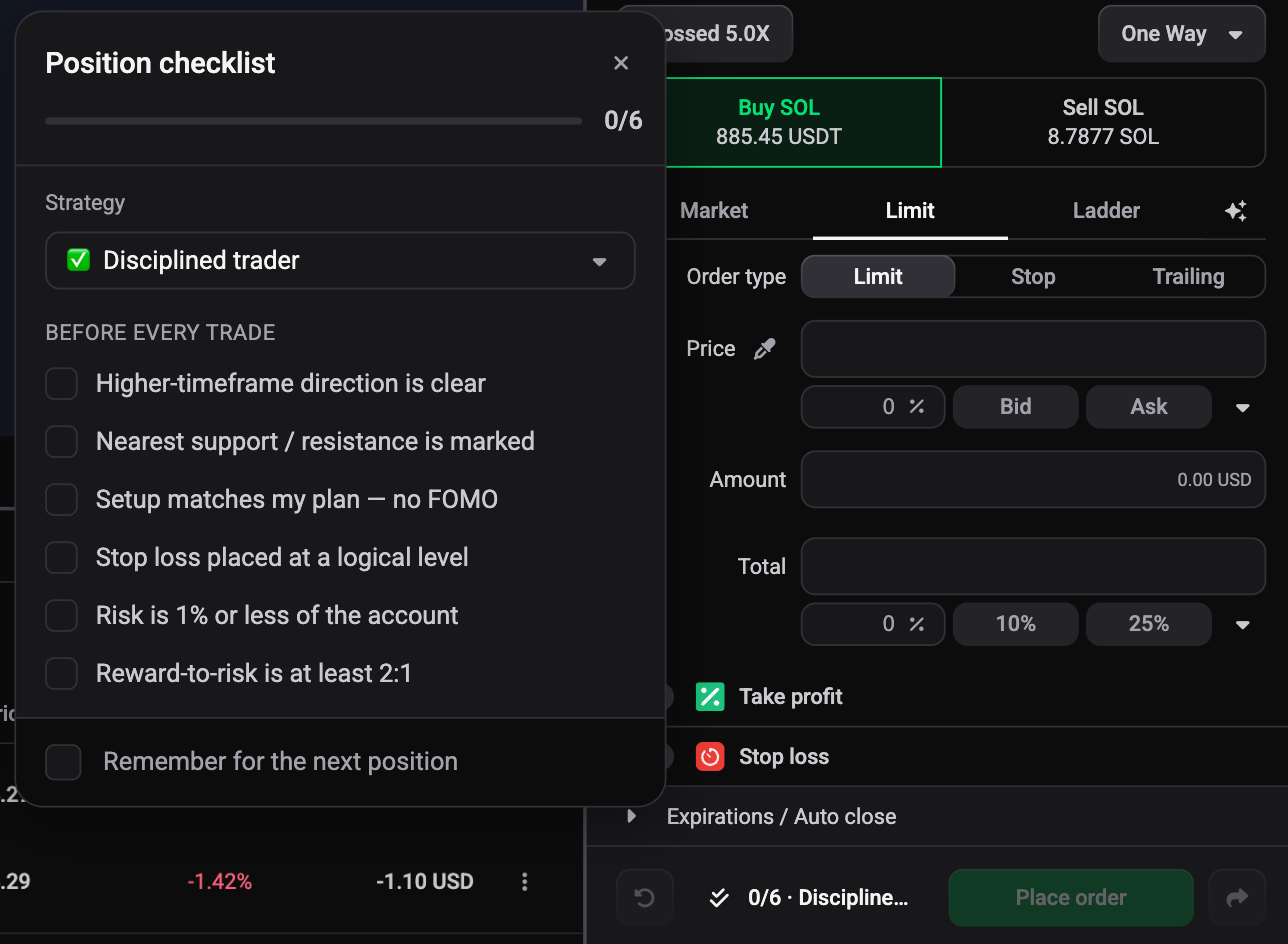Set price to Ask
Viewport: 1288px width, 944px height.
pos(1149,407)
